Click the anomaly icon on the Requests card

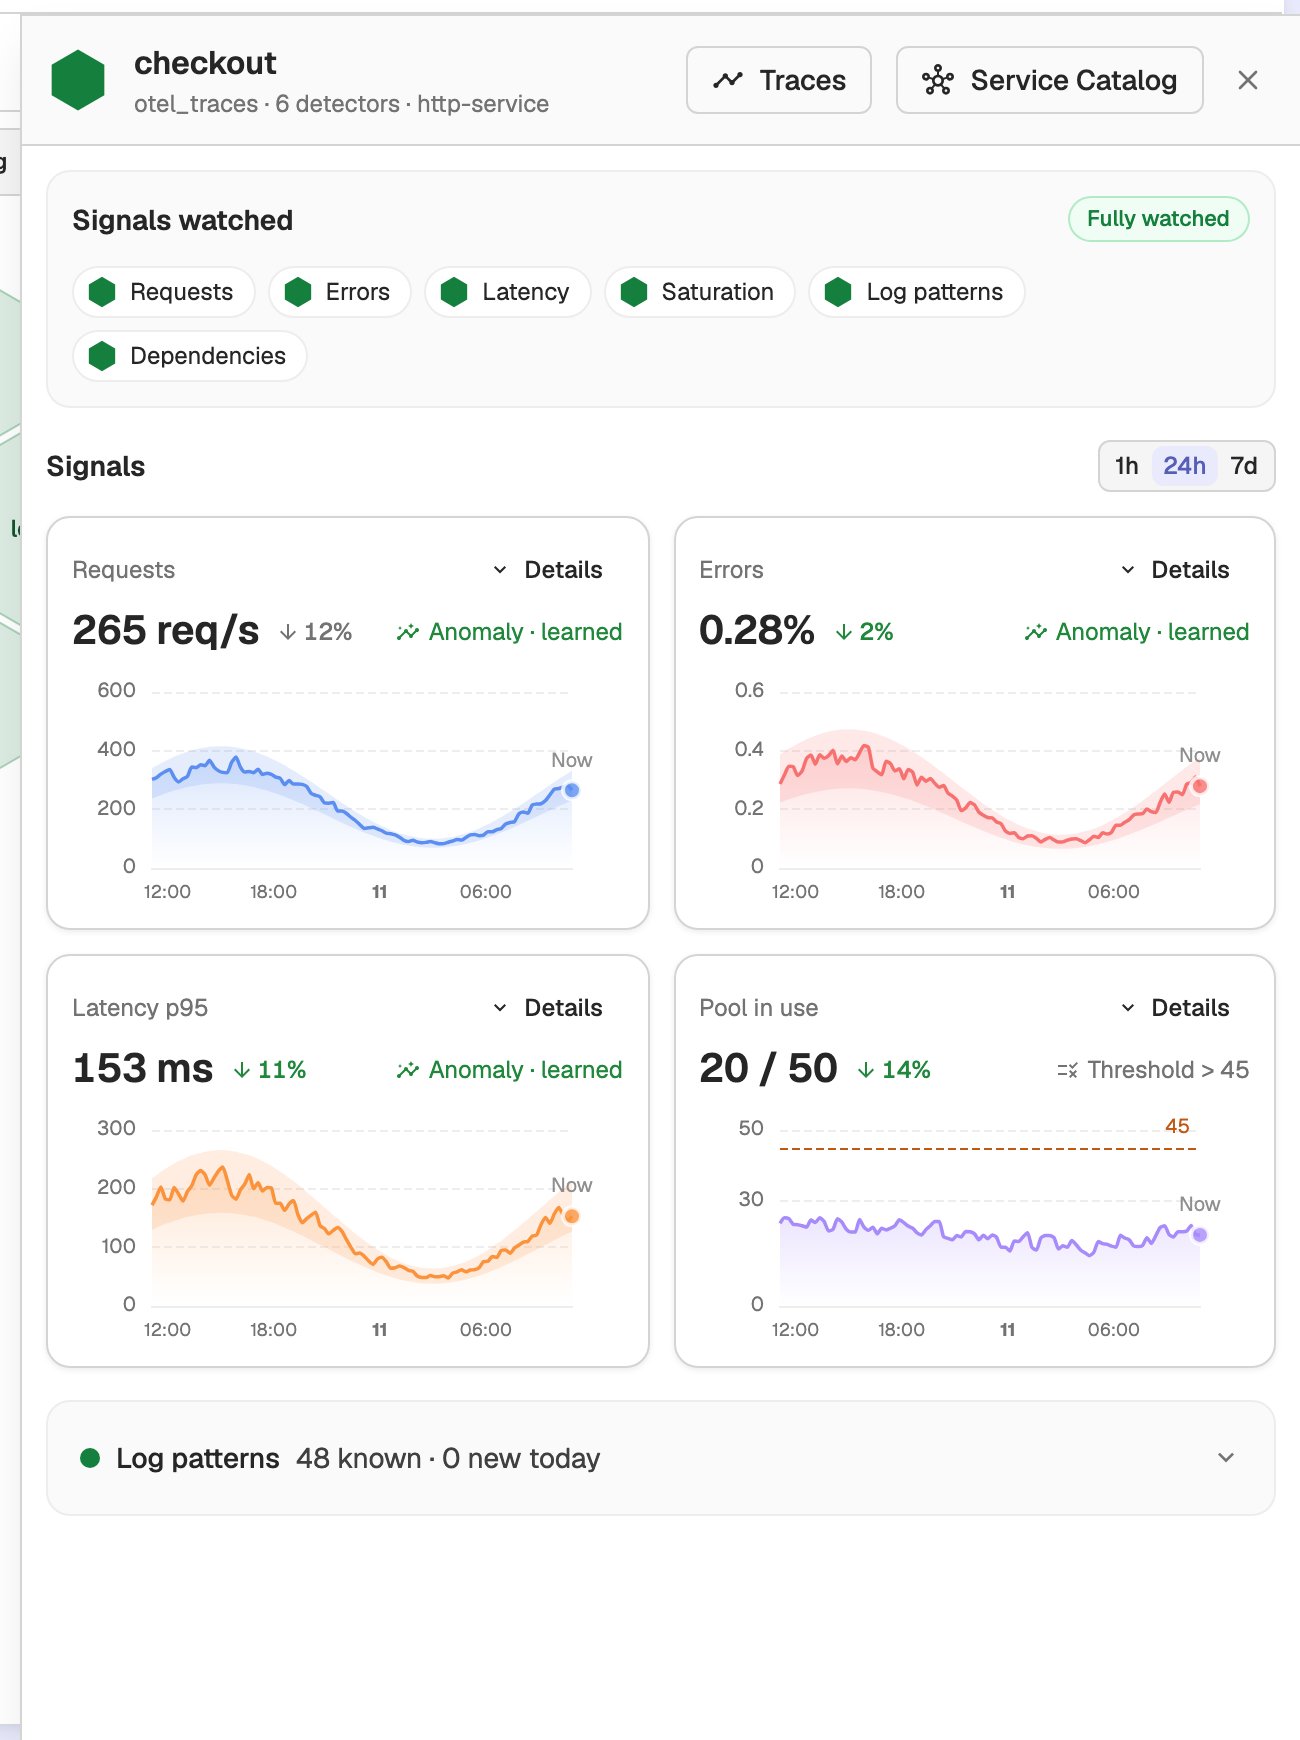pyautogui.click(x=407, y=632)
